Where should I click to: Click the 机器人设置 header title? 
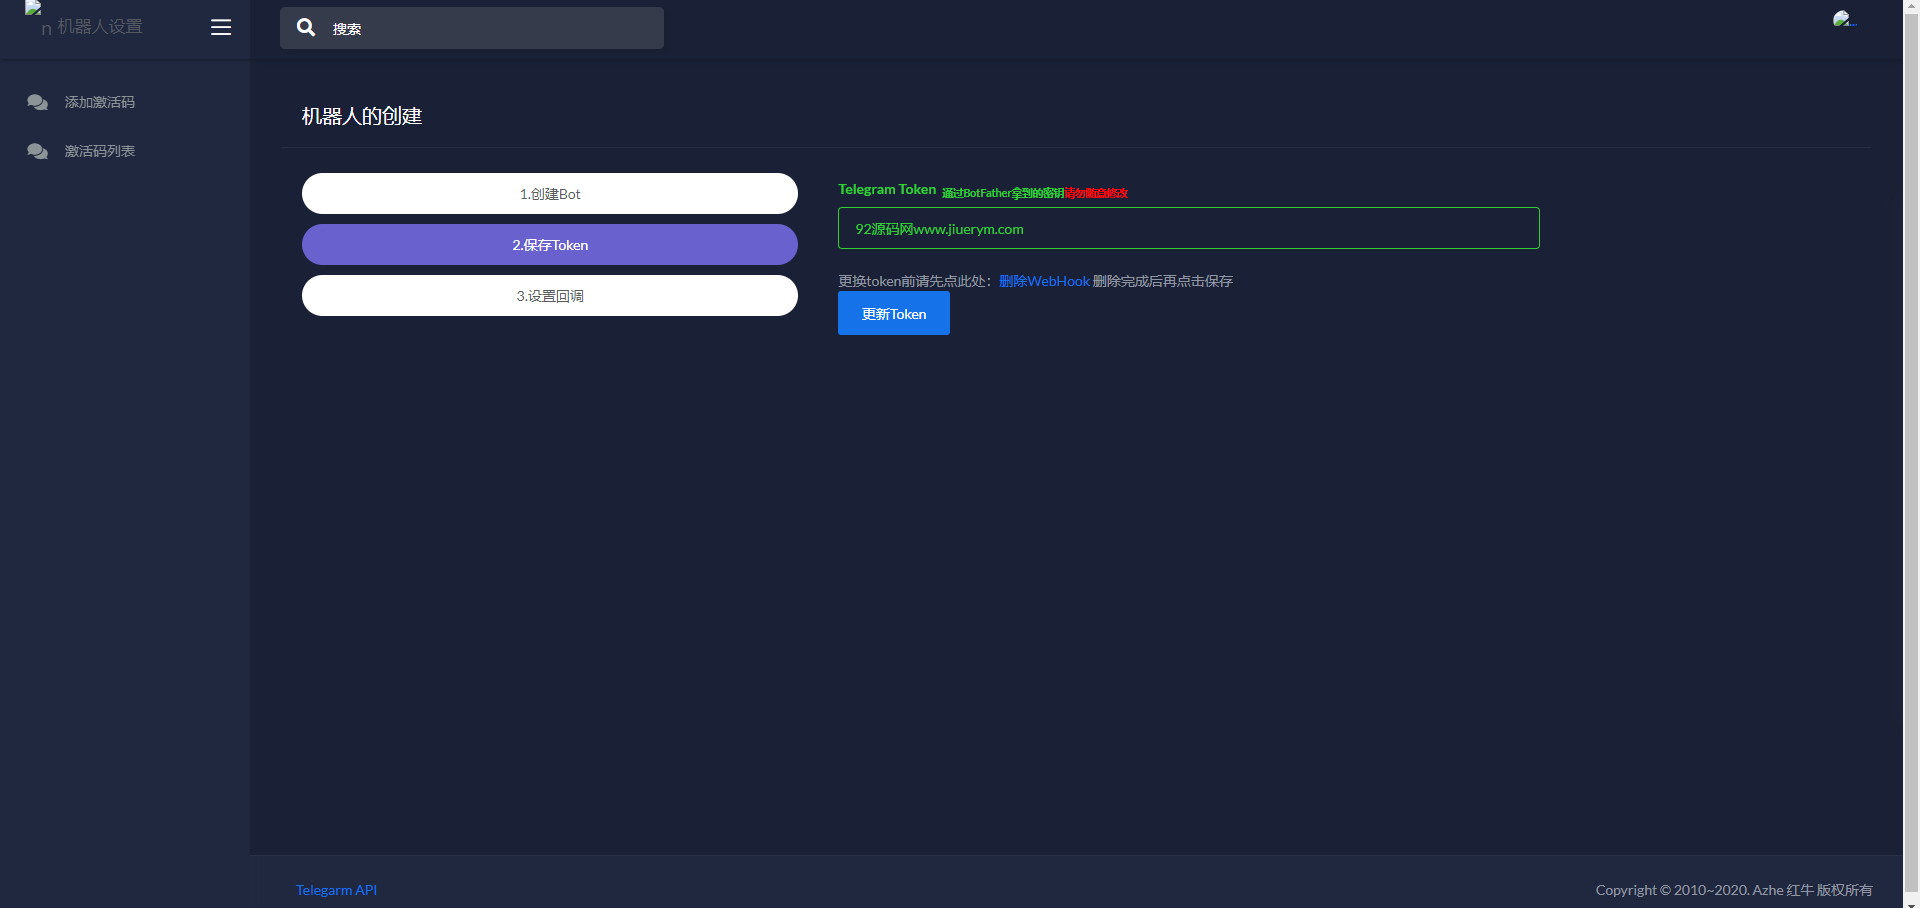click(x=100, y=27)
